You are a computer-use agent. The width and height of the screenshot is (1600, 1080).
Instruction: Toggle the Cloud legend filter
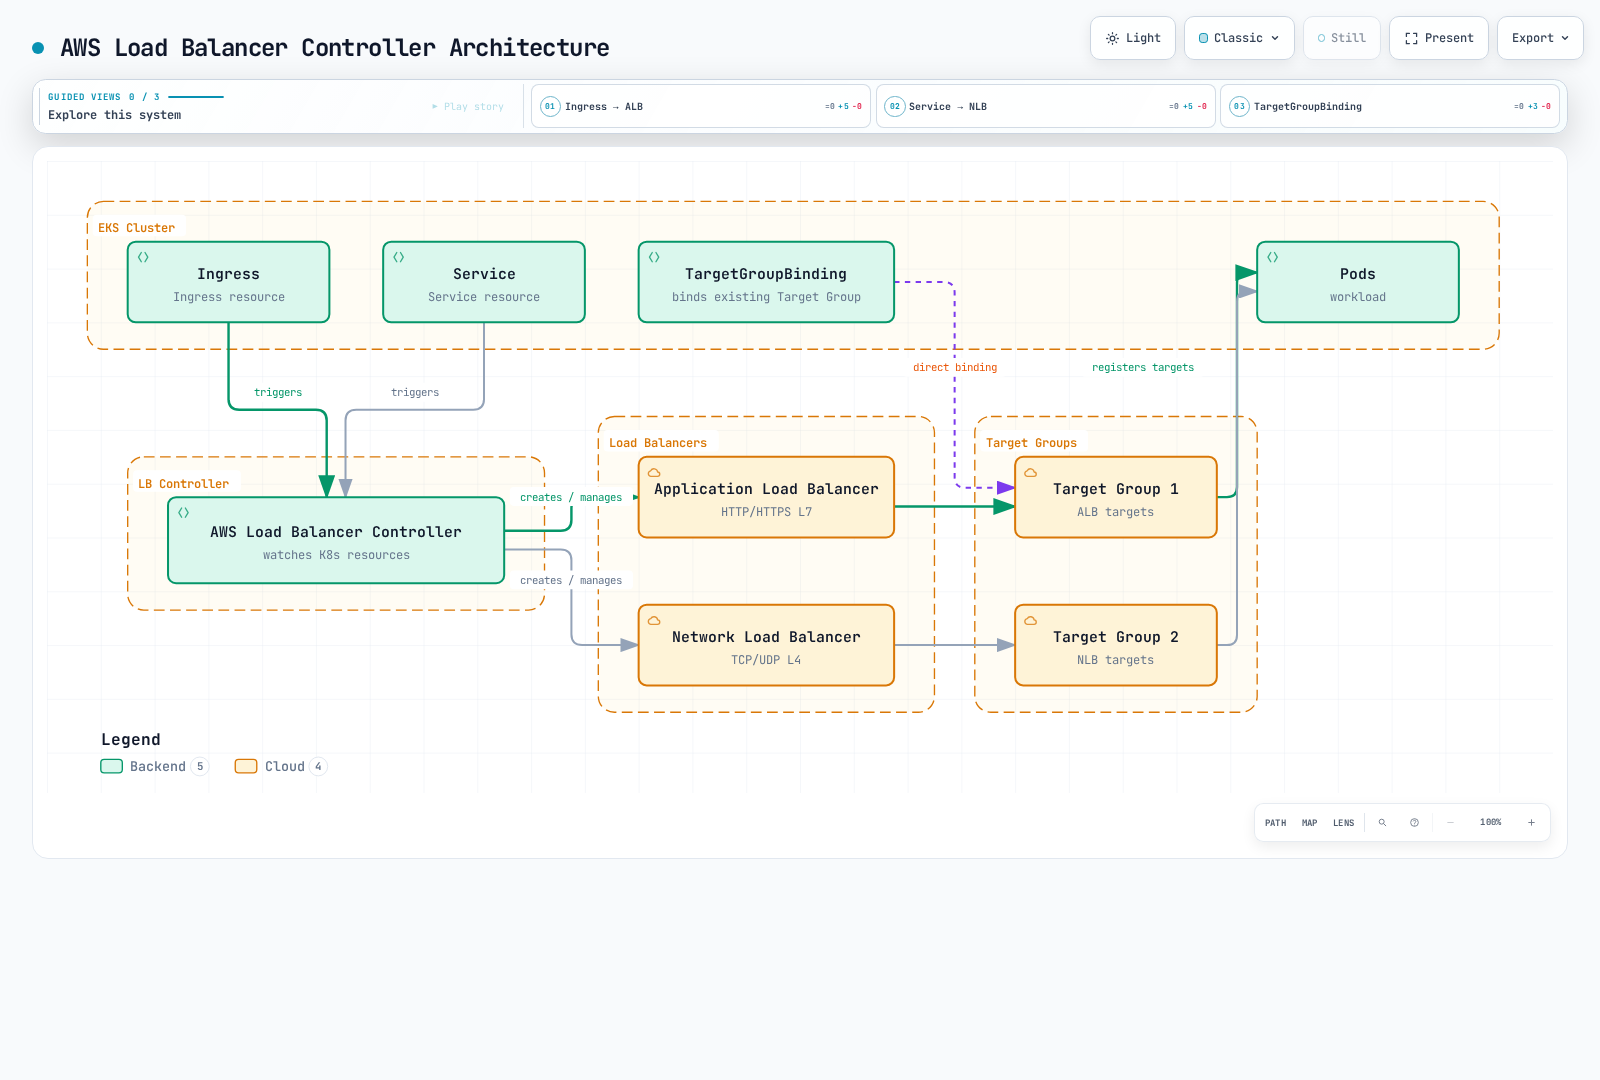pyautogui.click(x=281, y=767)
